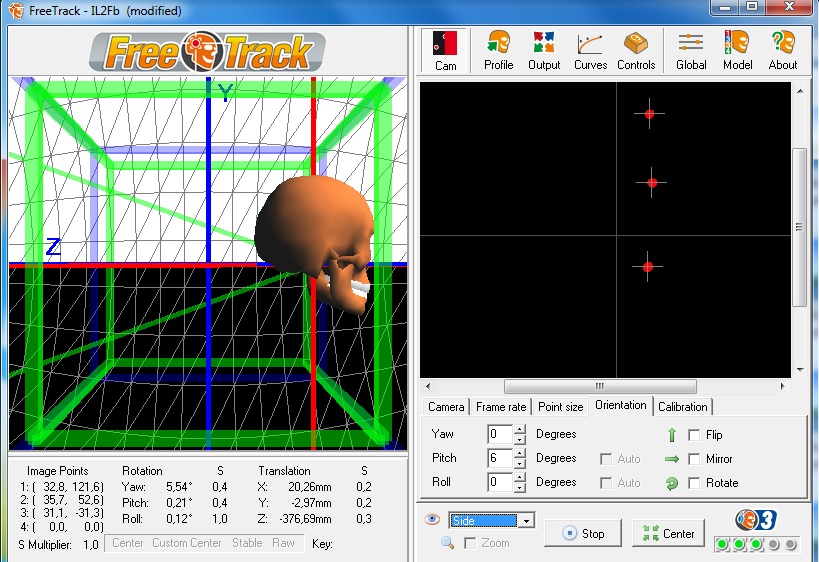
Task: Increase the Yaw value with up spinner
Action: click(x=519, y=429)
